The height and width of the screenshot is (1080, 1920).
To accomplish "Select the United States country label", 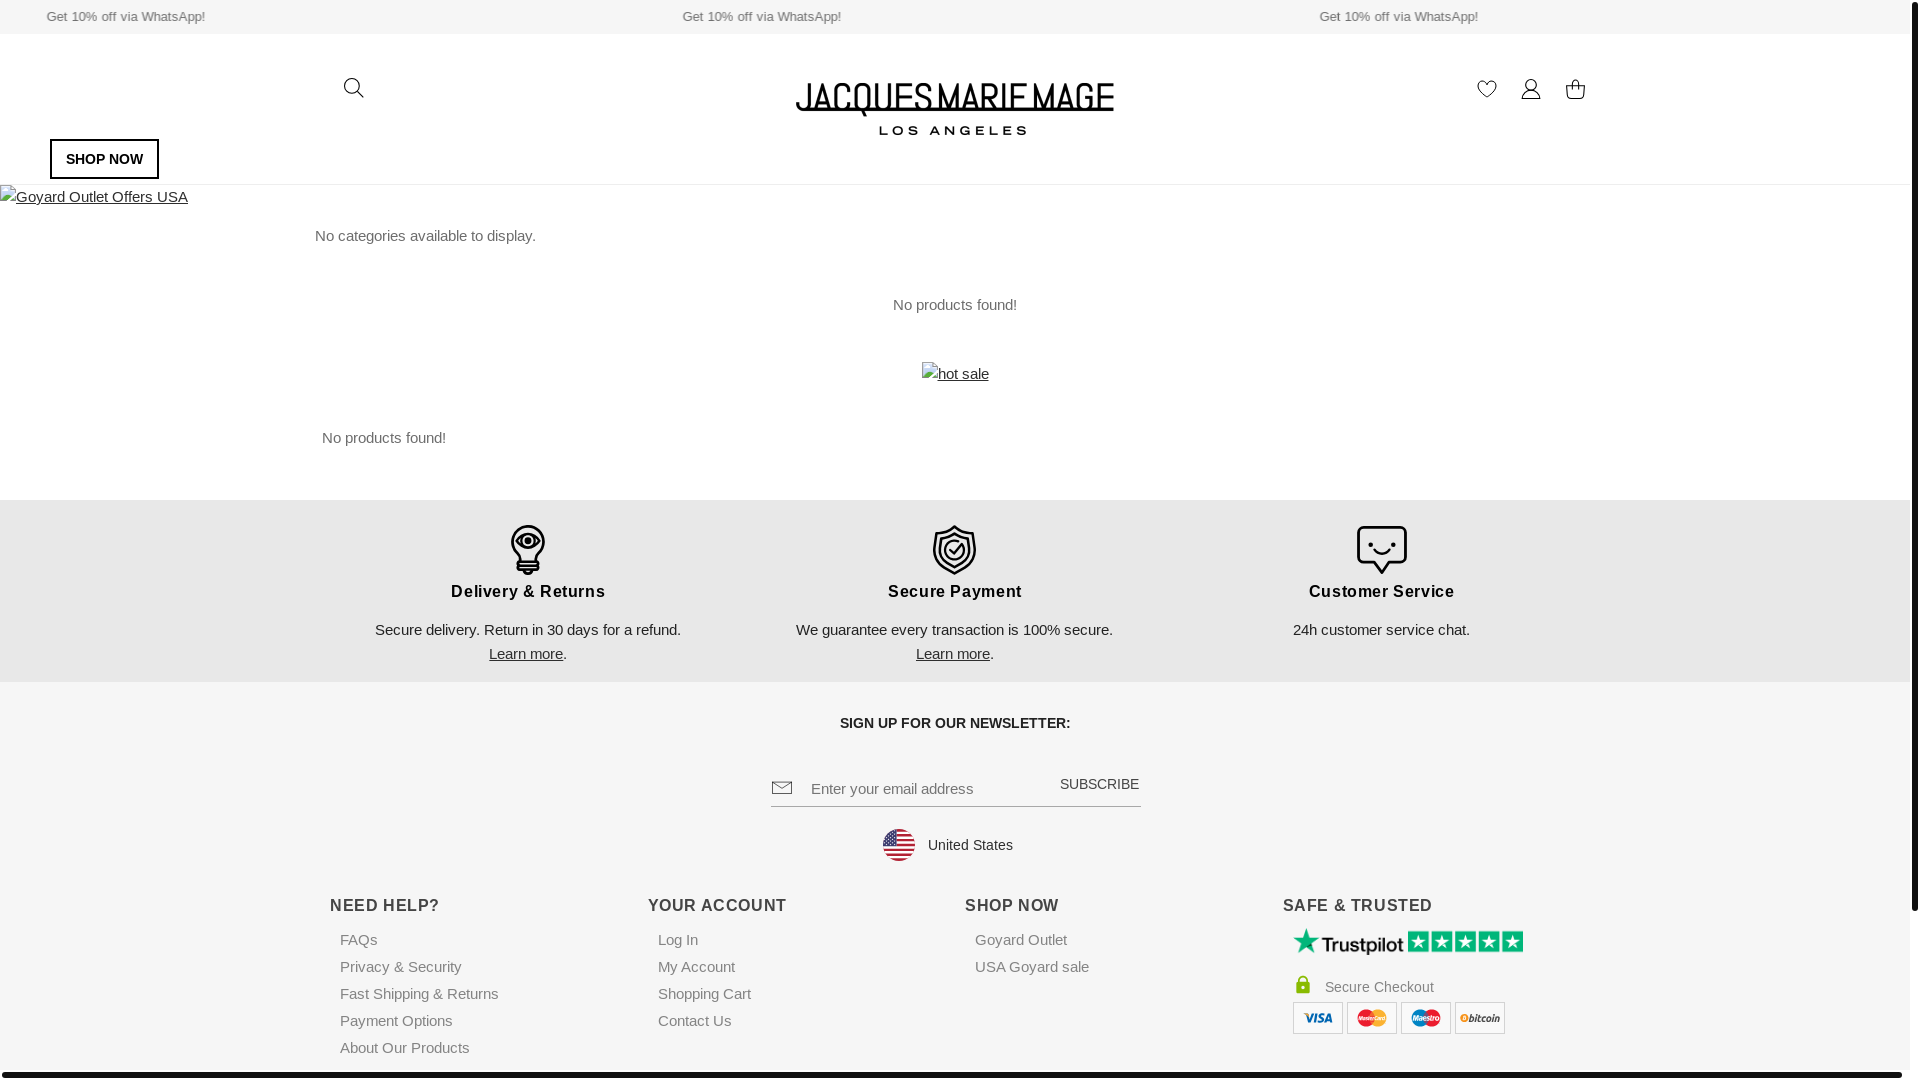I will point(970,845).
